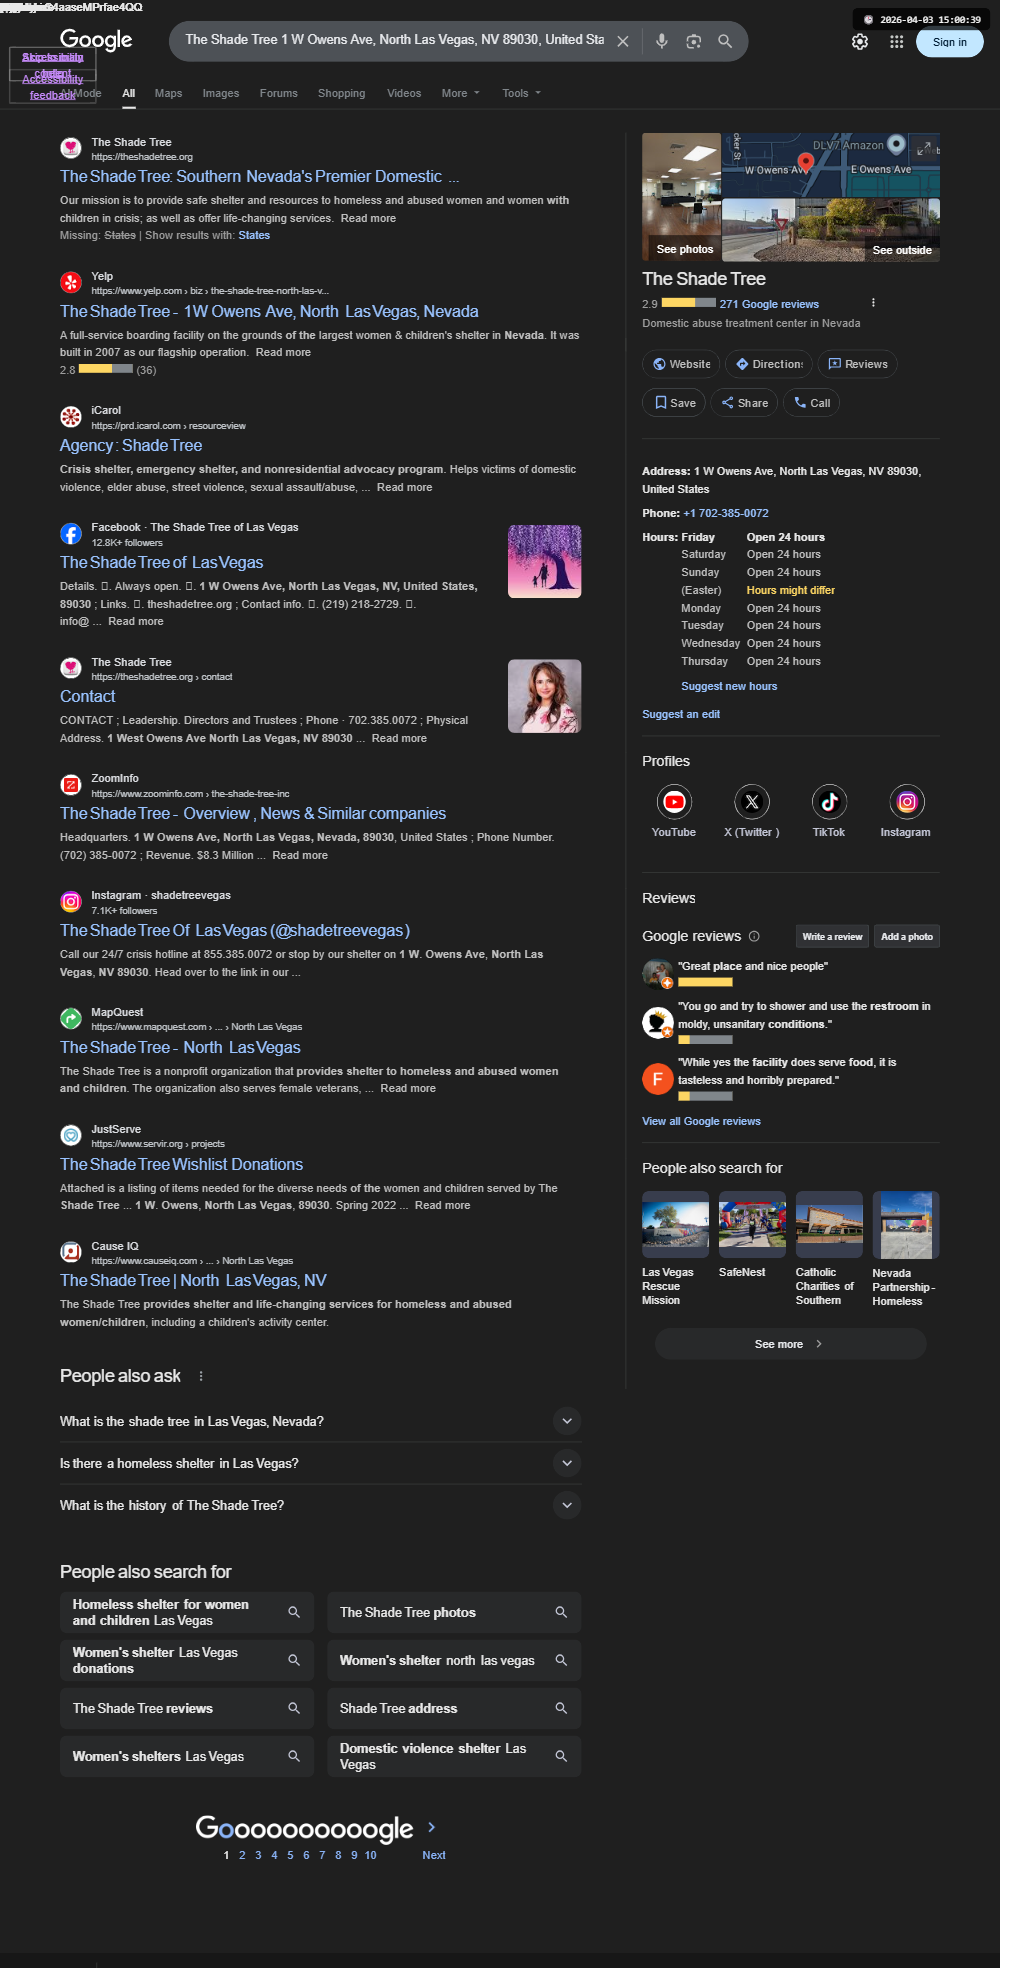Image resolution: width=1012 pixels, height=1968 pixels.
Task: Get Directions to The Shade Tree
Action: pyautogui.click(x=769, y=364)
